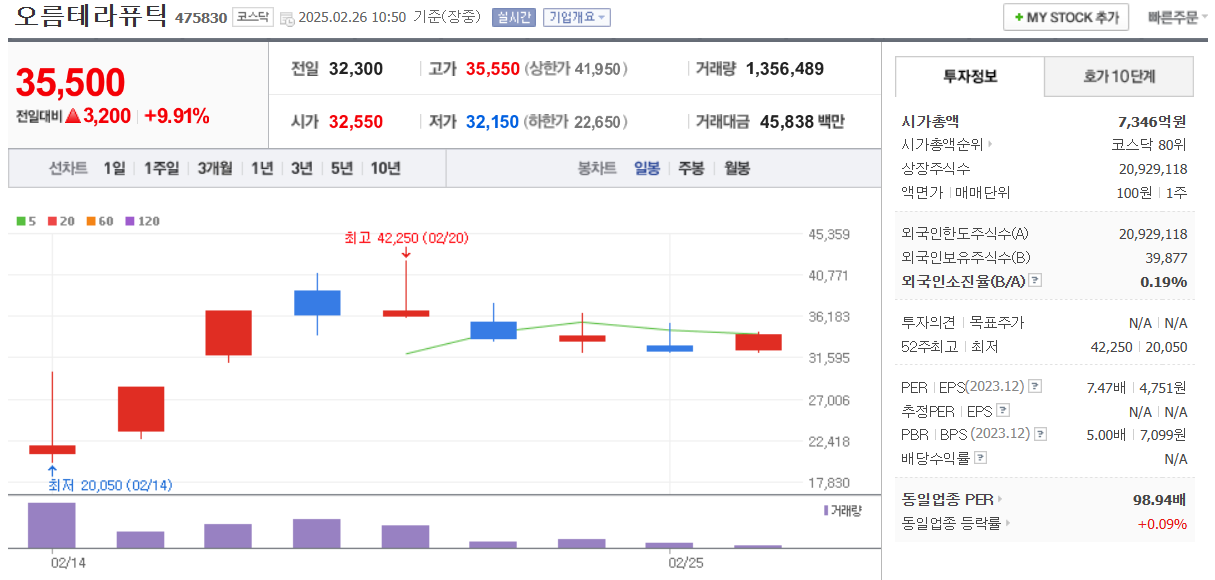Click the 거래량 value 1,356,489
The width and height of the screenshot is (1215, 580).
point(785,69)
